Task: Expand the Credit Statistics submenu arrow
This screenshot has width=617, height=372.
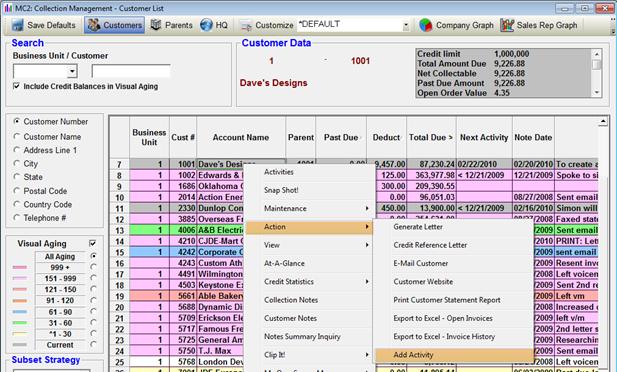Action: (x=367, y=281)
